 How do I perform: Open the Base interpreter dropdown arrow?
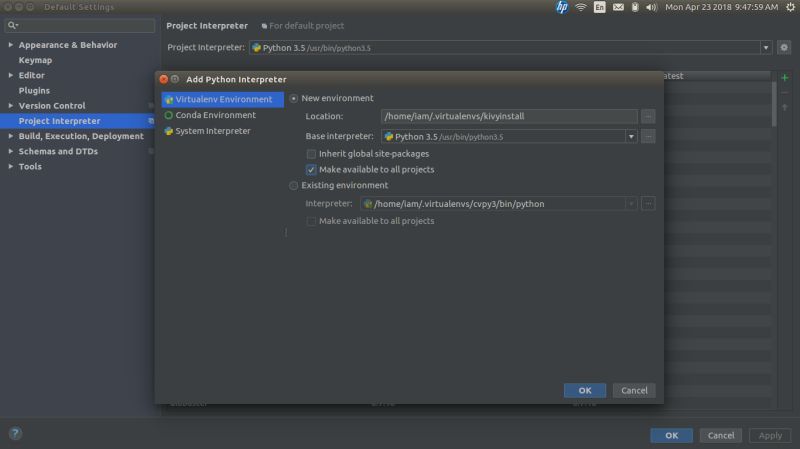[631, 137]
